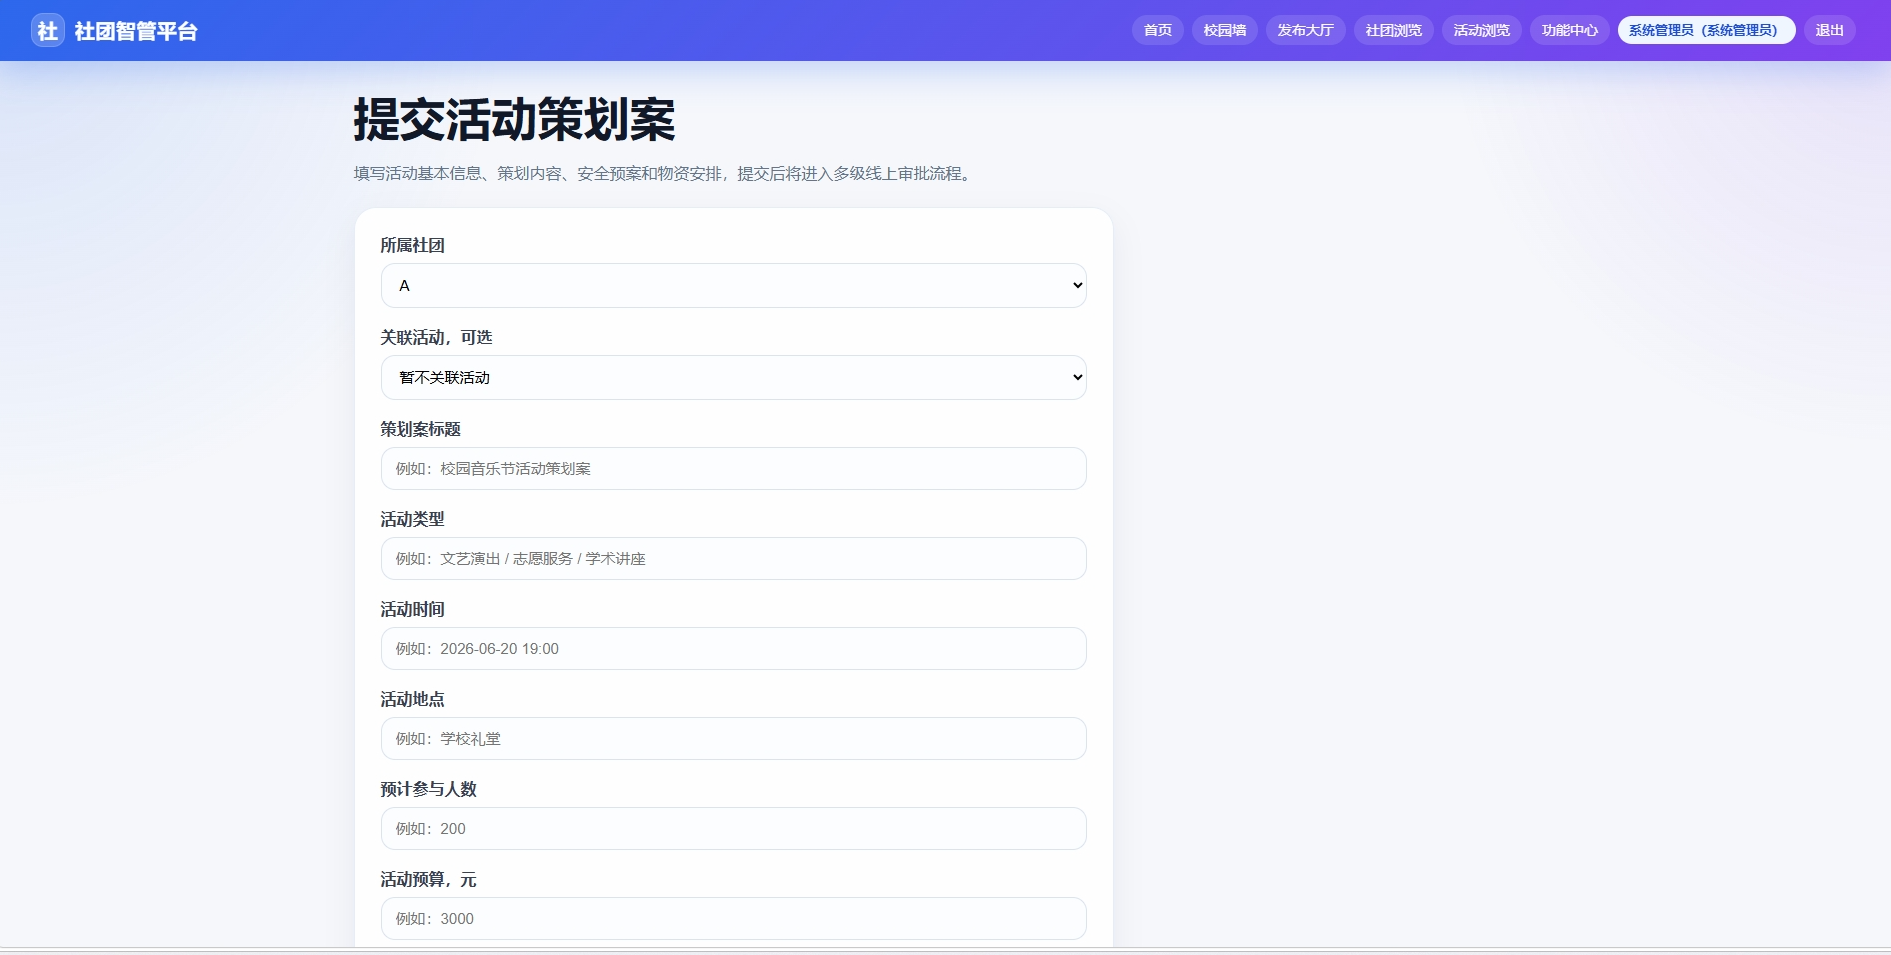Viewport: 1891px width, 955px height.
Task: Navigate to 活动浏览
Action: [x=1482, y=30]
